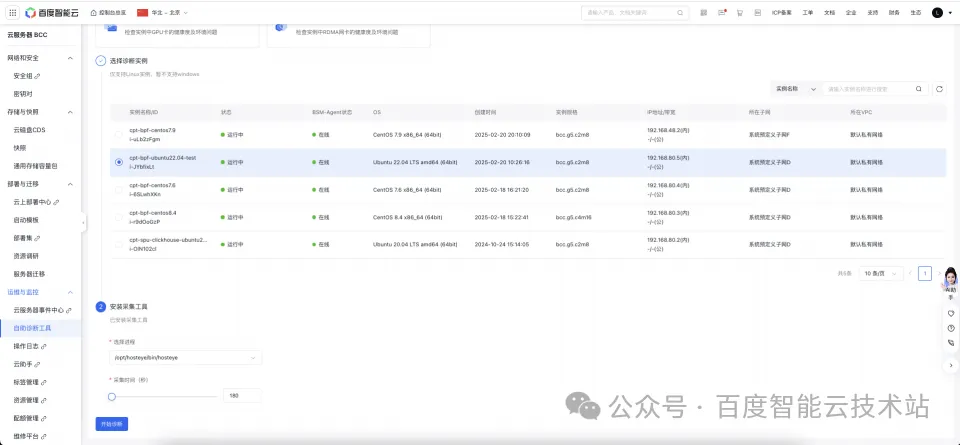The image size is (960, 445).
Task: Collapse the 存储与快照 sidebar group
Action: coord(70,112)
